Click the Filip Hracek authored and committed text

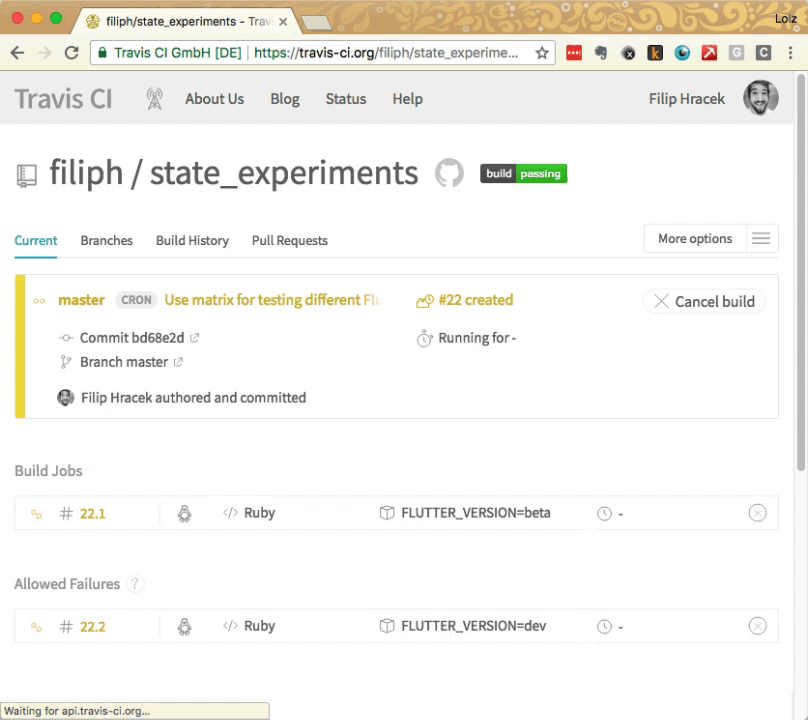click(x=193, y=397)
